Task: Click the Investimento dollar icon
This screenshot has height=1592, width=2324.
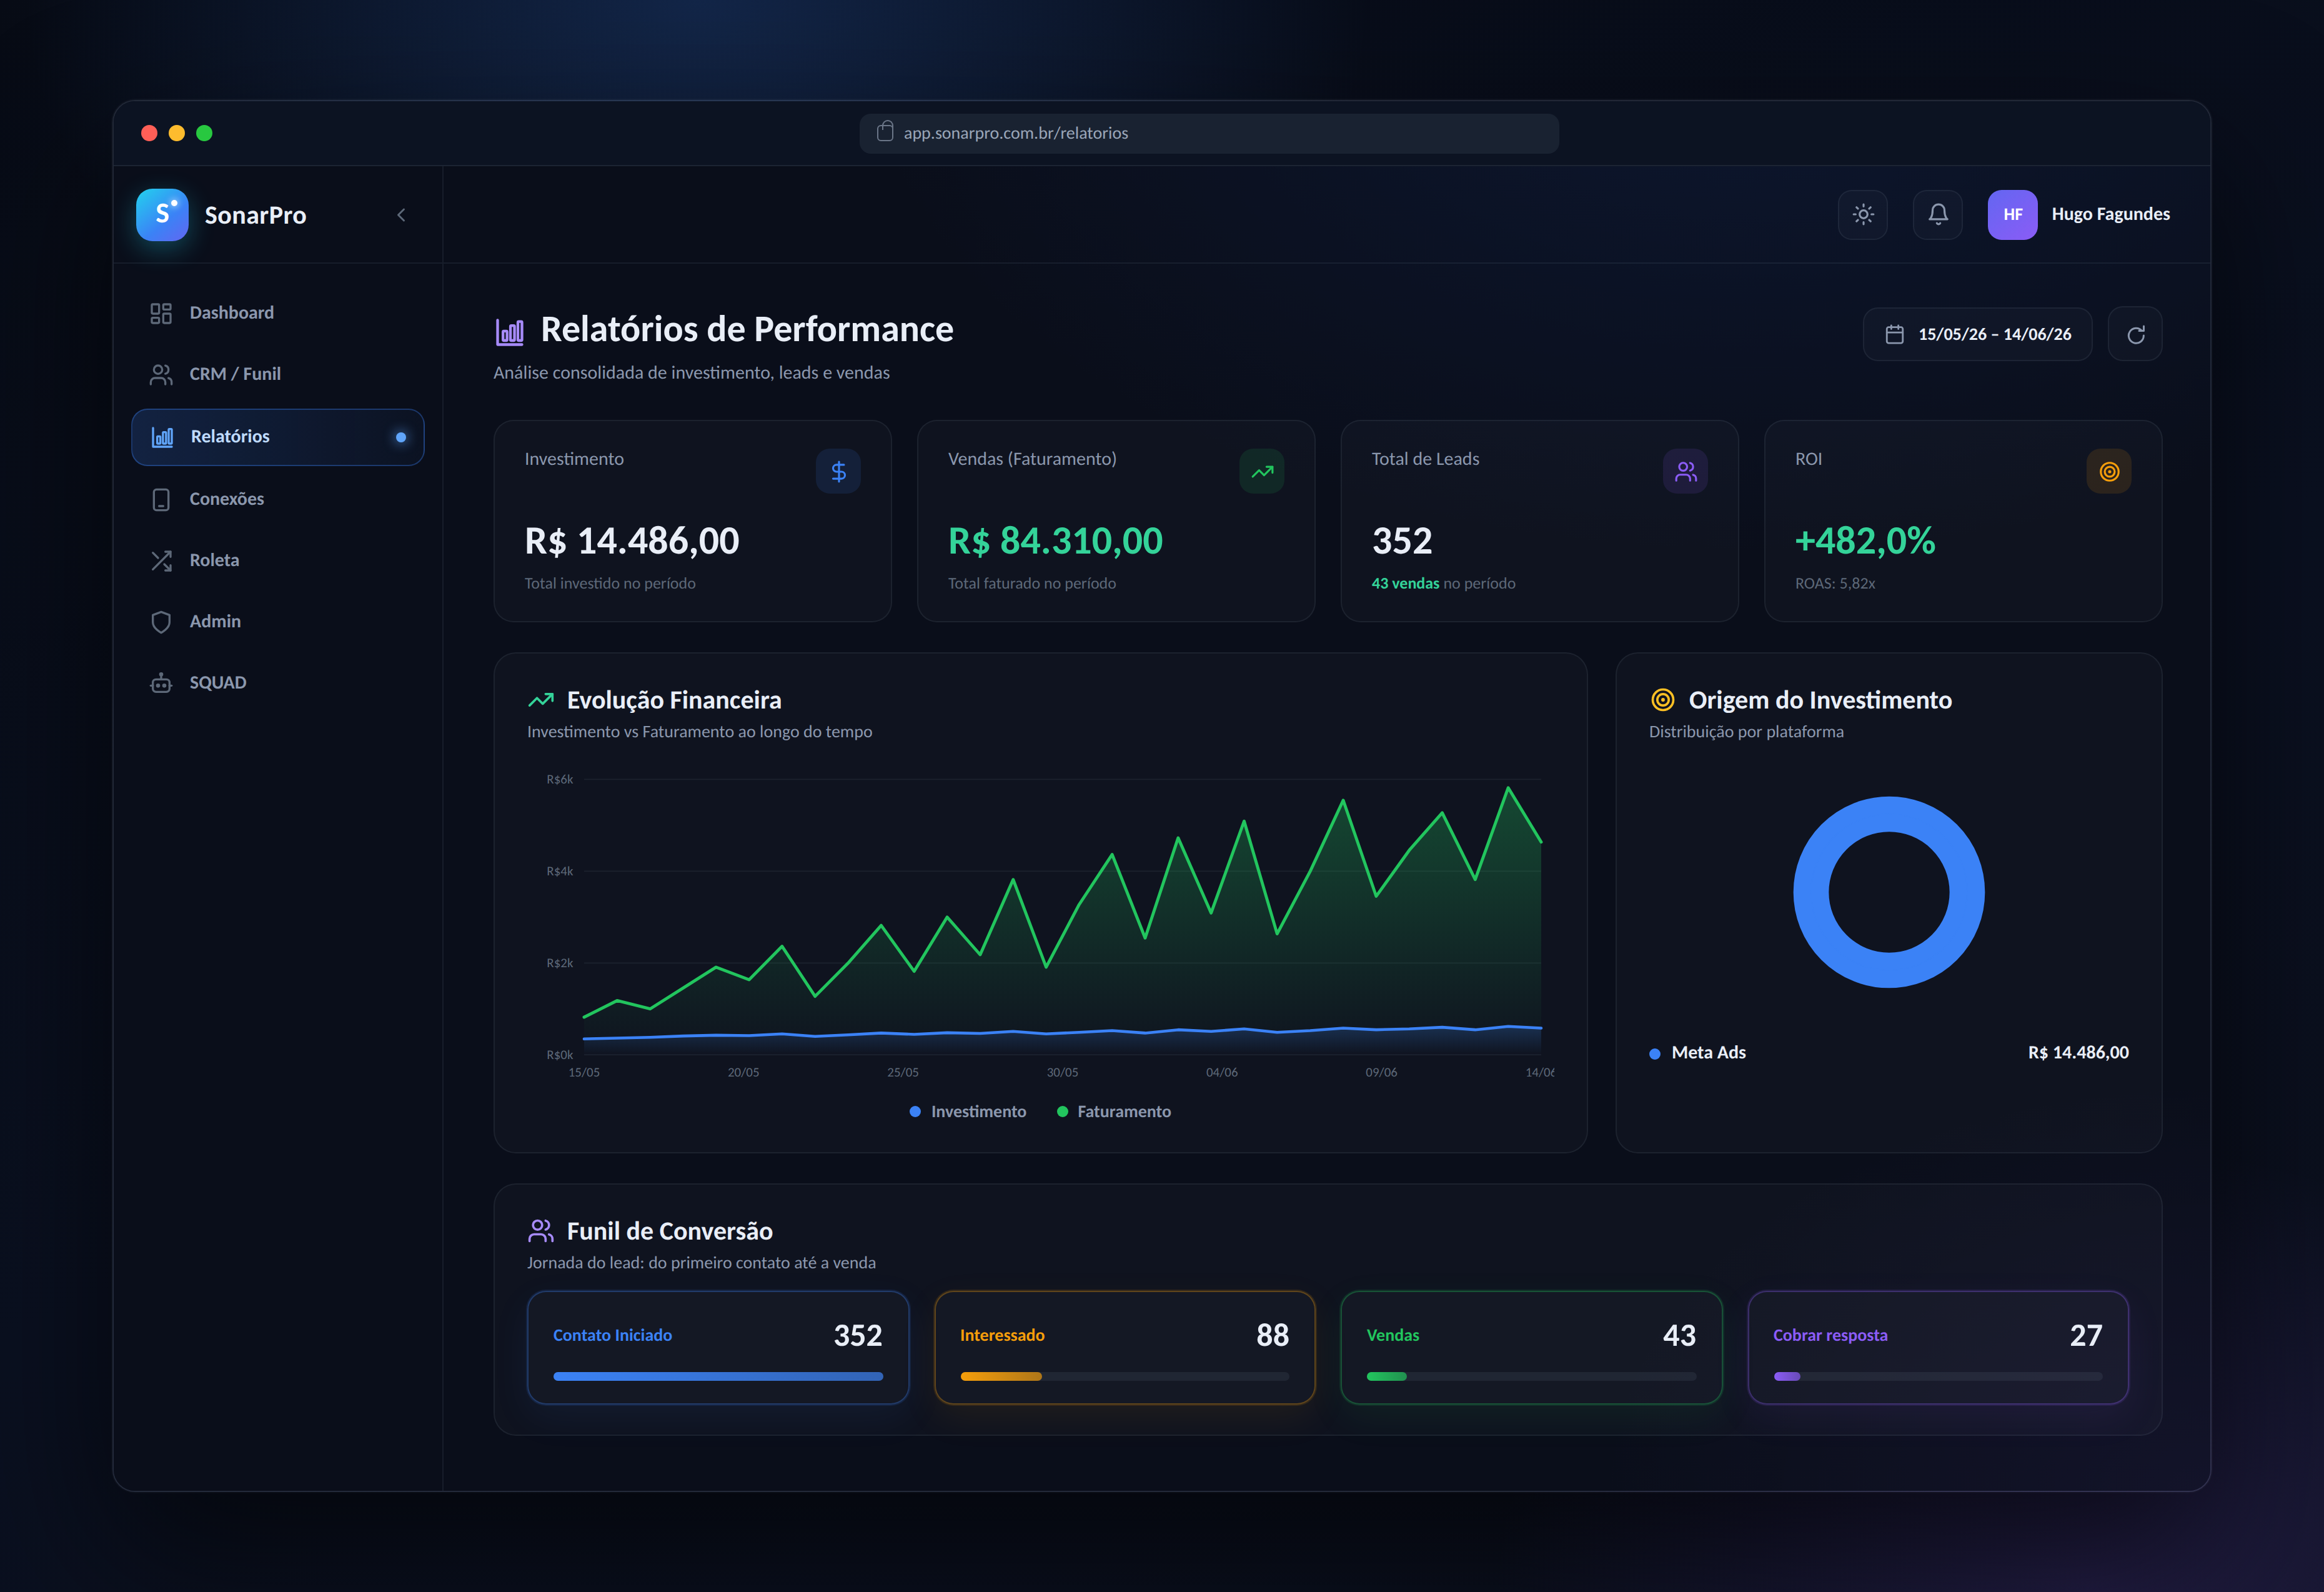Action: pyautogui.click(x=838, y=471)
